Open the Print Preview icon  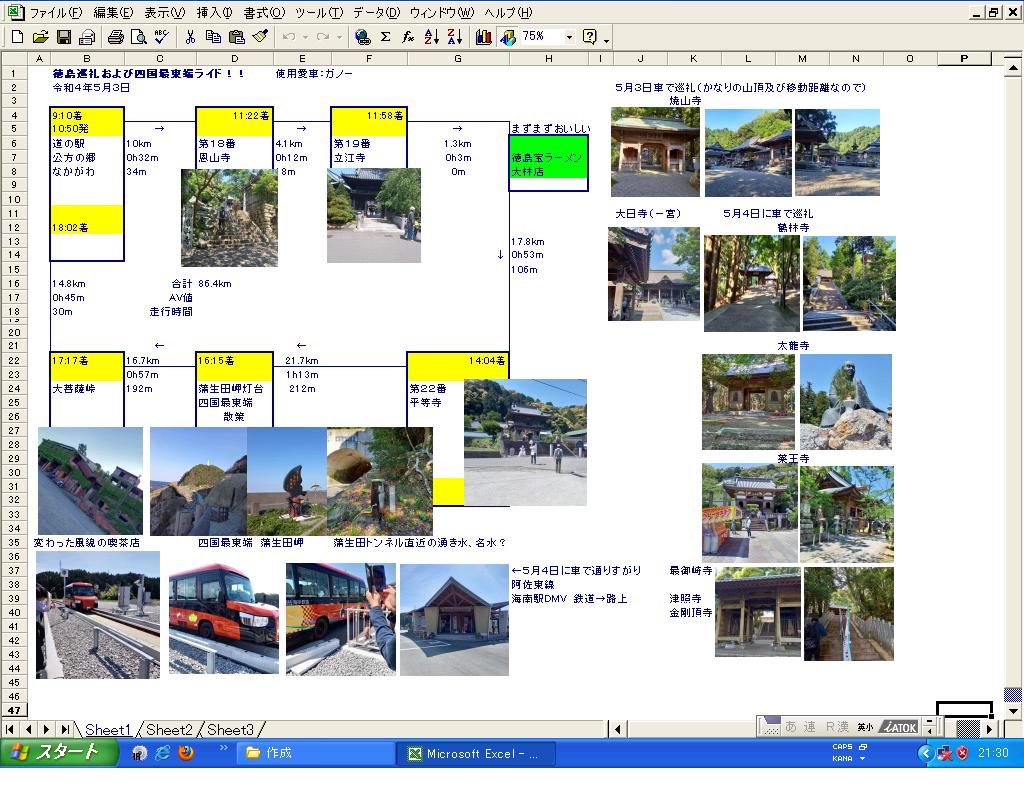(x=138, y=37)
